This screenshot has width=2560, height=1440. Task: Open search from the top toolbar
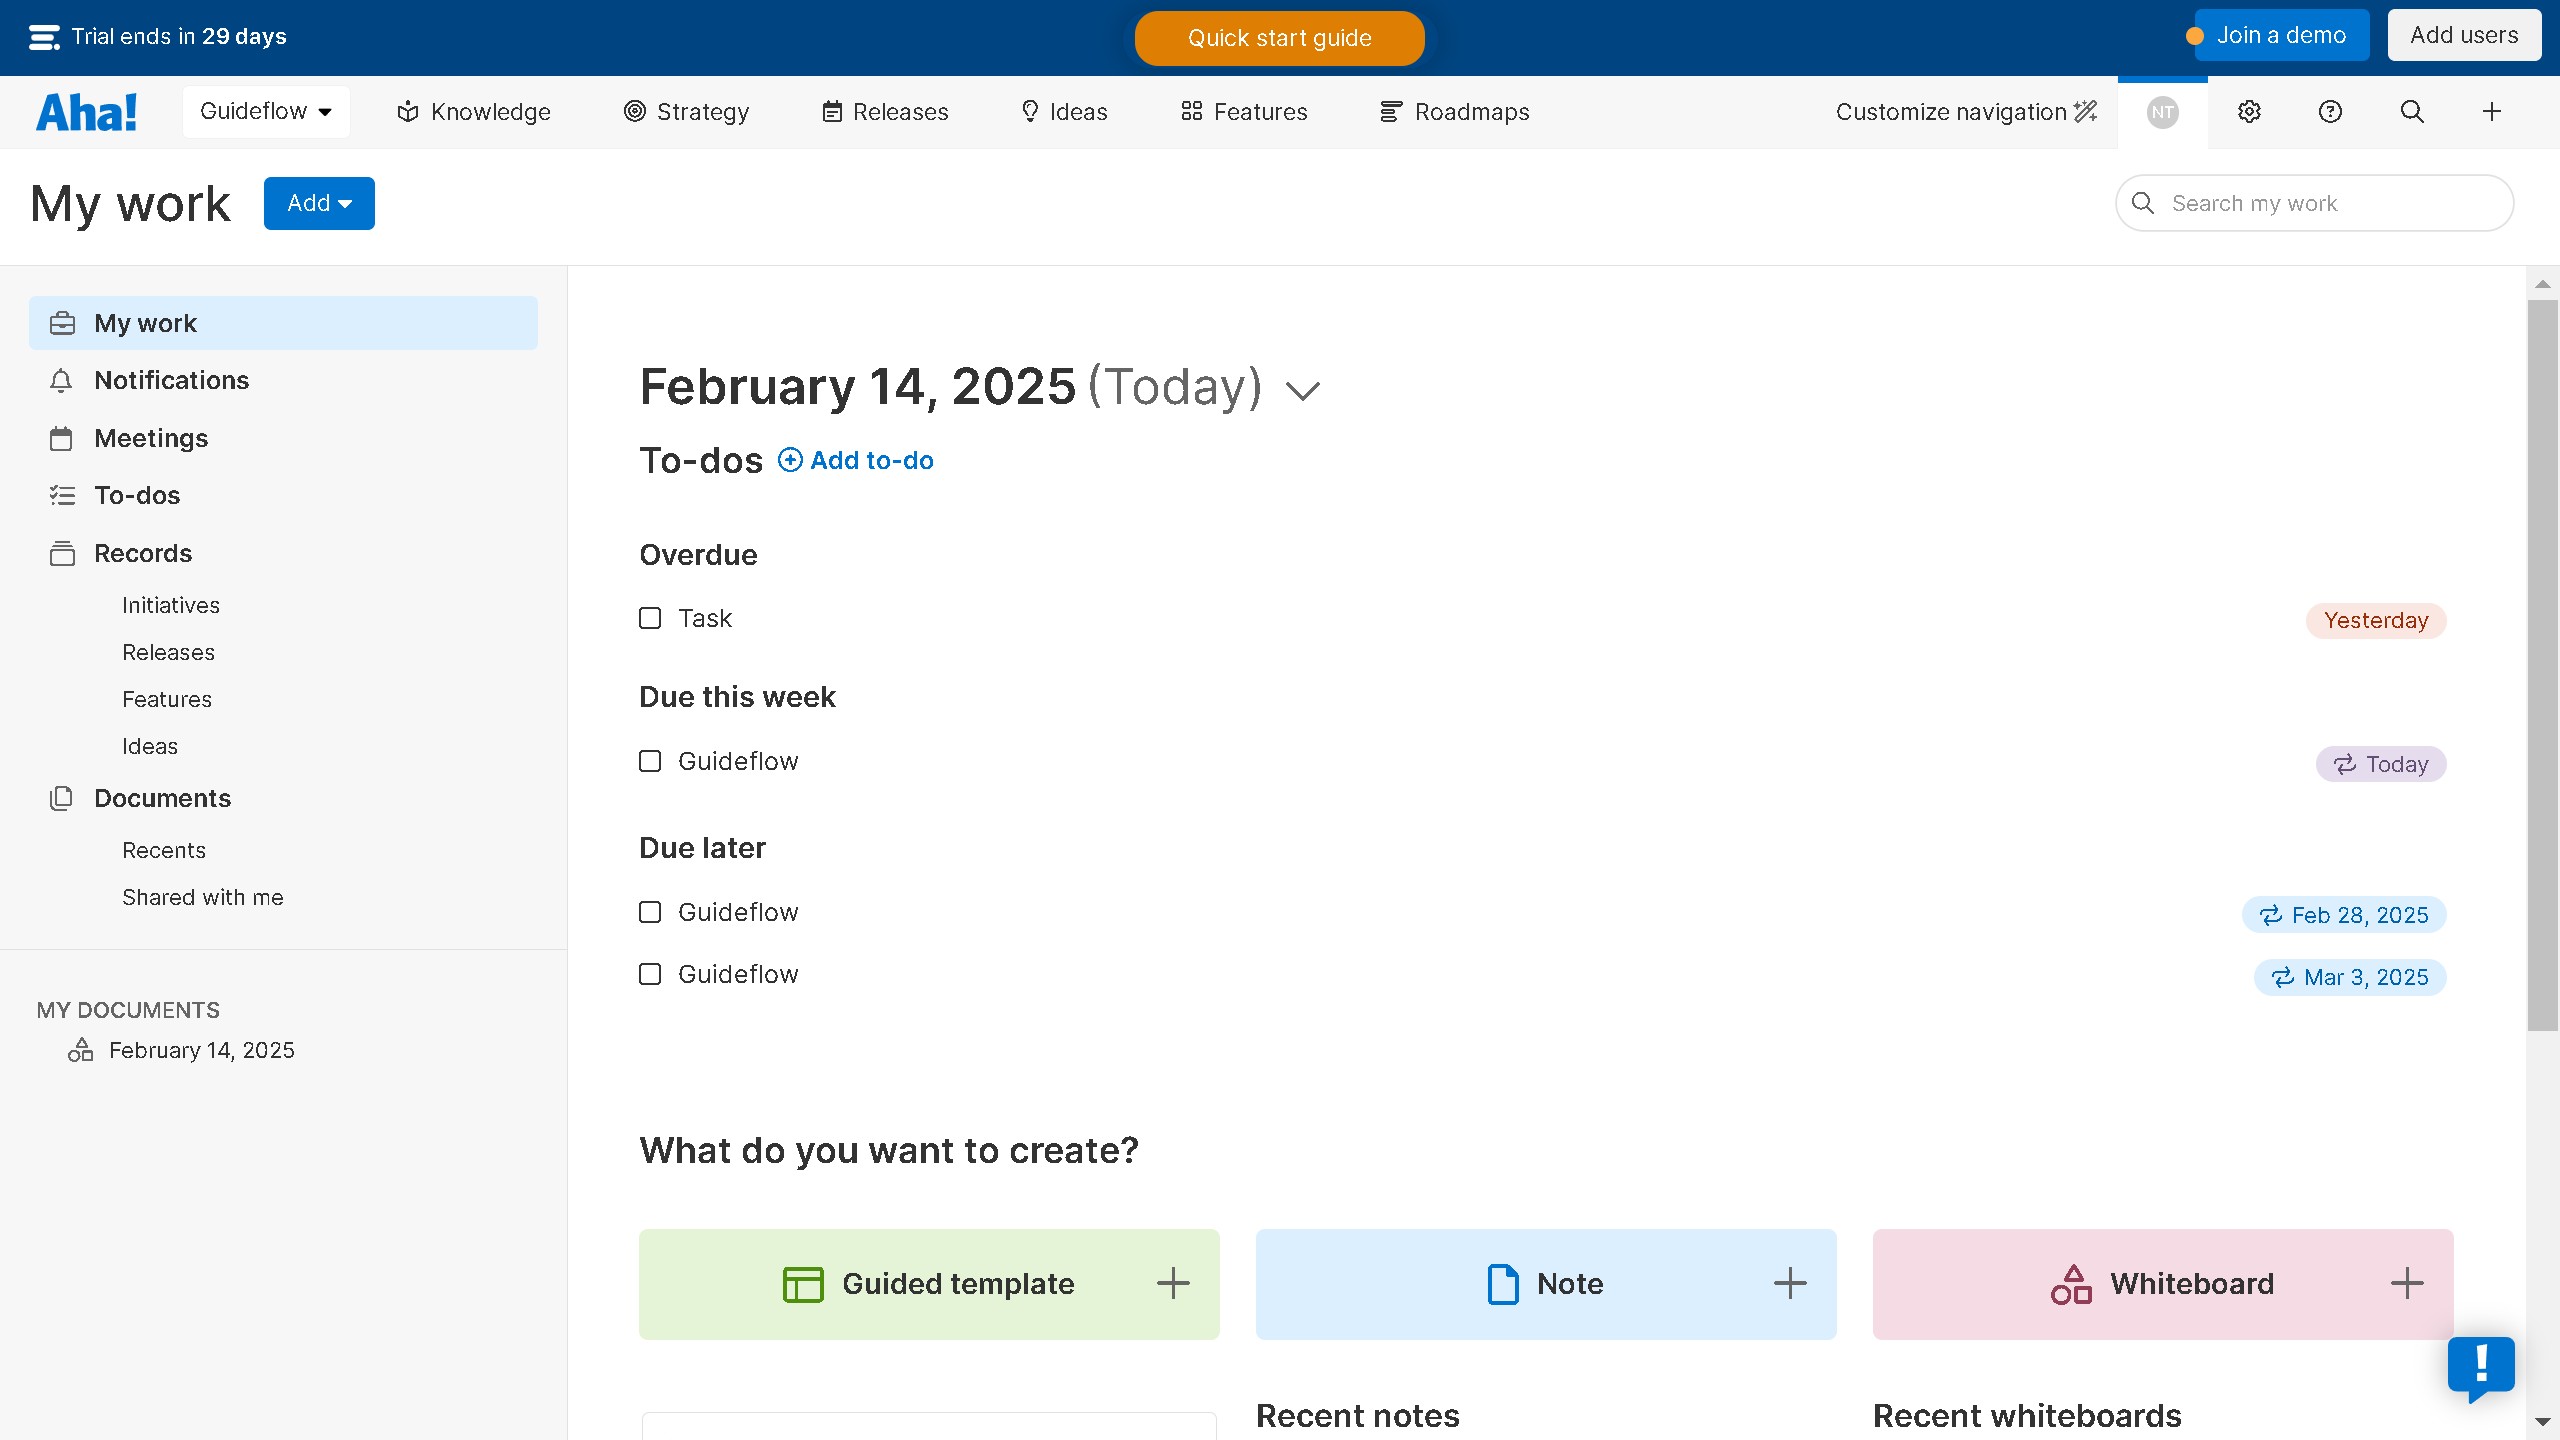coord(2411,111)
